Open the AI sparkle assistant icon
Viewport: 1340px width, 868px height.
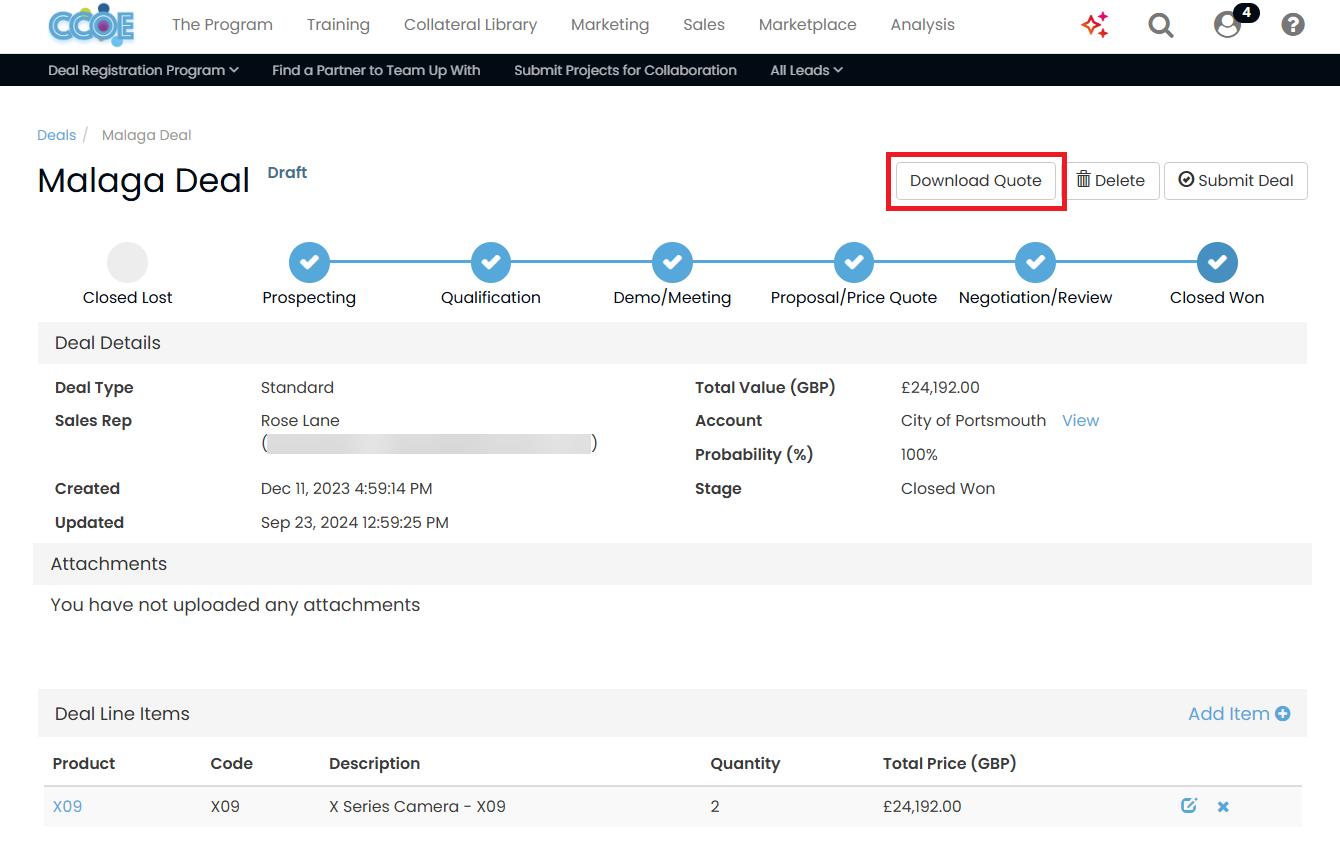1095,25
